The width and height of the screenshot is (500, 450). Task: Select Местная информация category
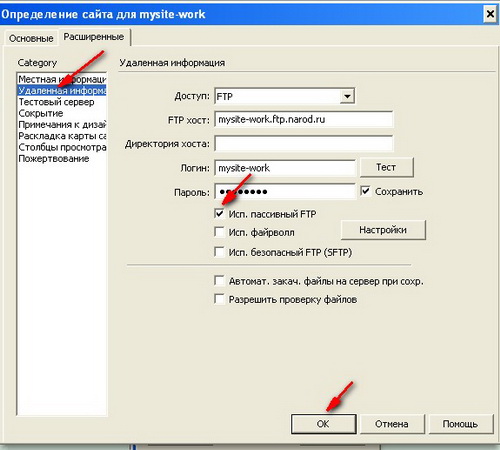point(62,79)
